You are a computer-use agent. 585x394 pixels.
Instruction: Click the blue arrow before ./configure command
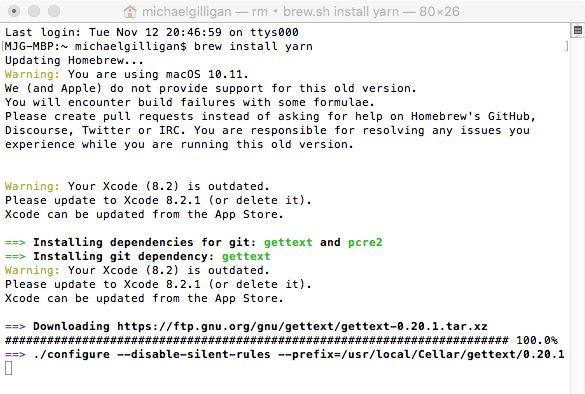coord(15,354)
